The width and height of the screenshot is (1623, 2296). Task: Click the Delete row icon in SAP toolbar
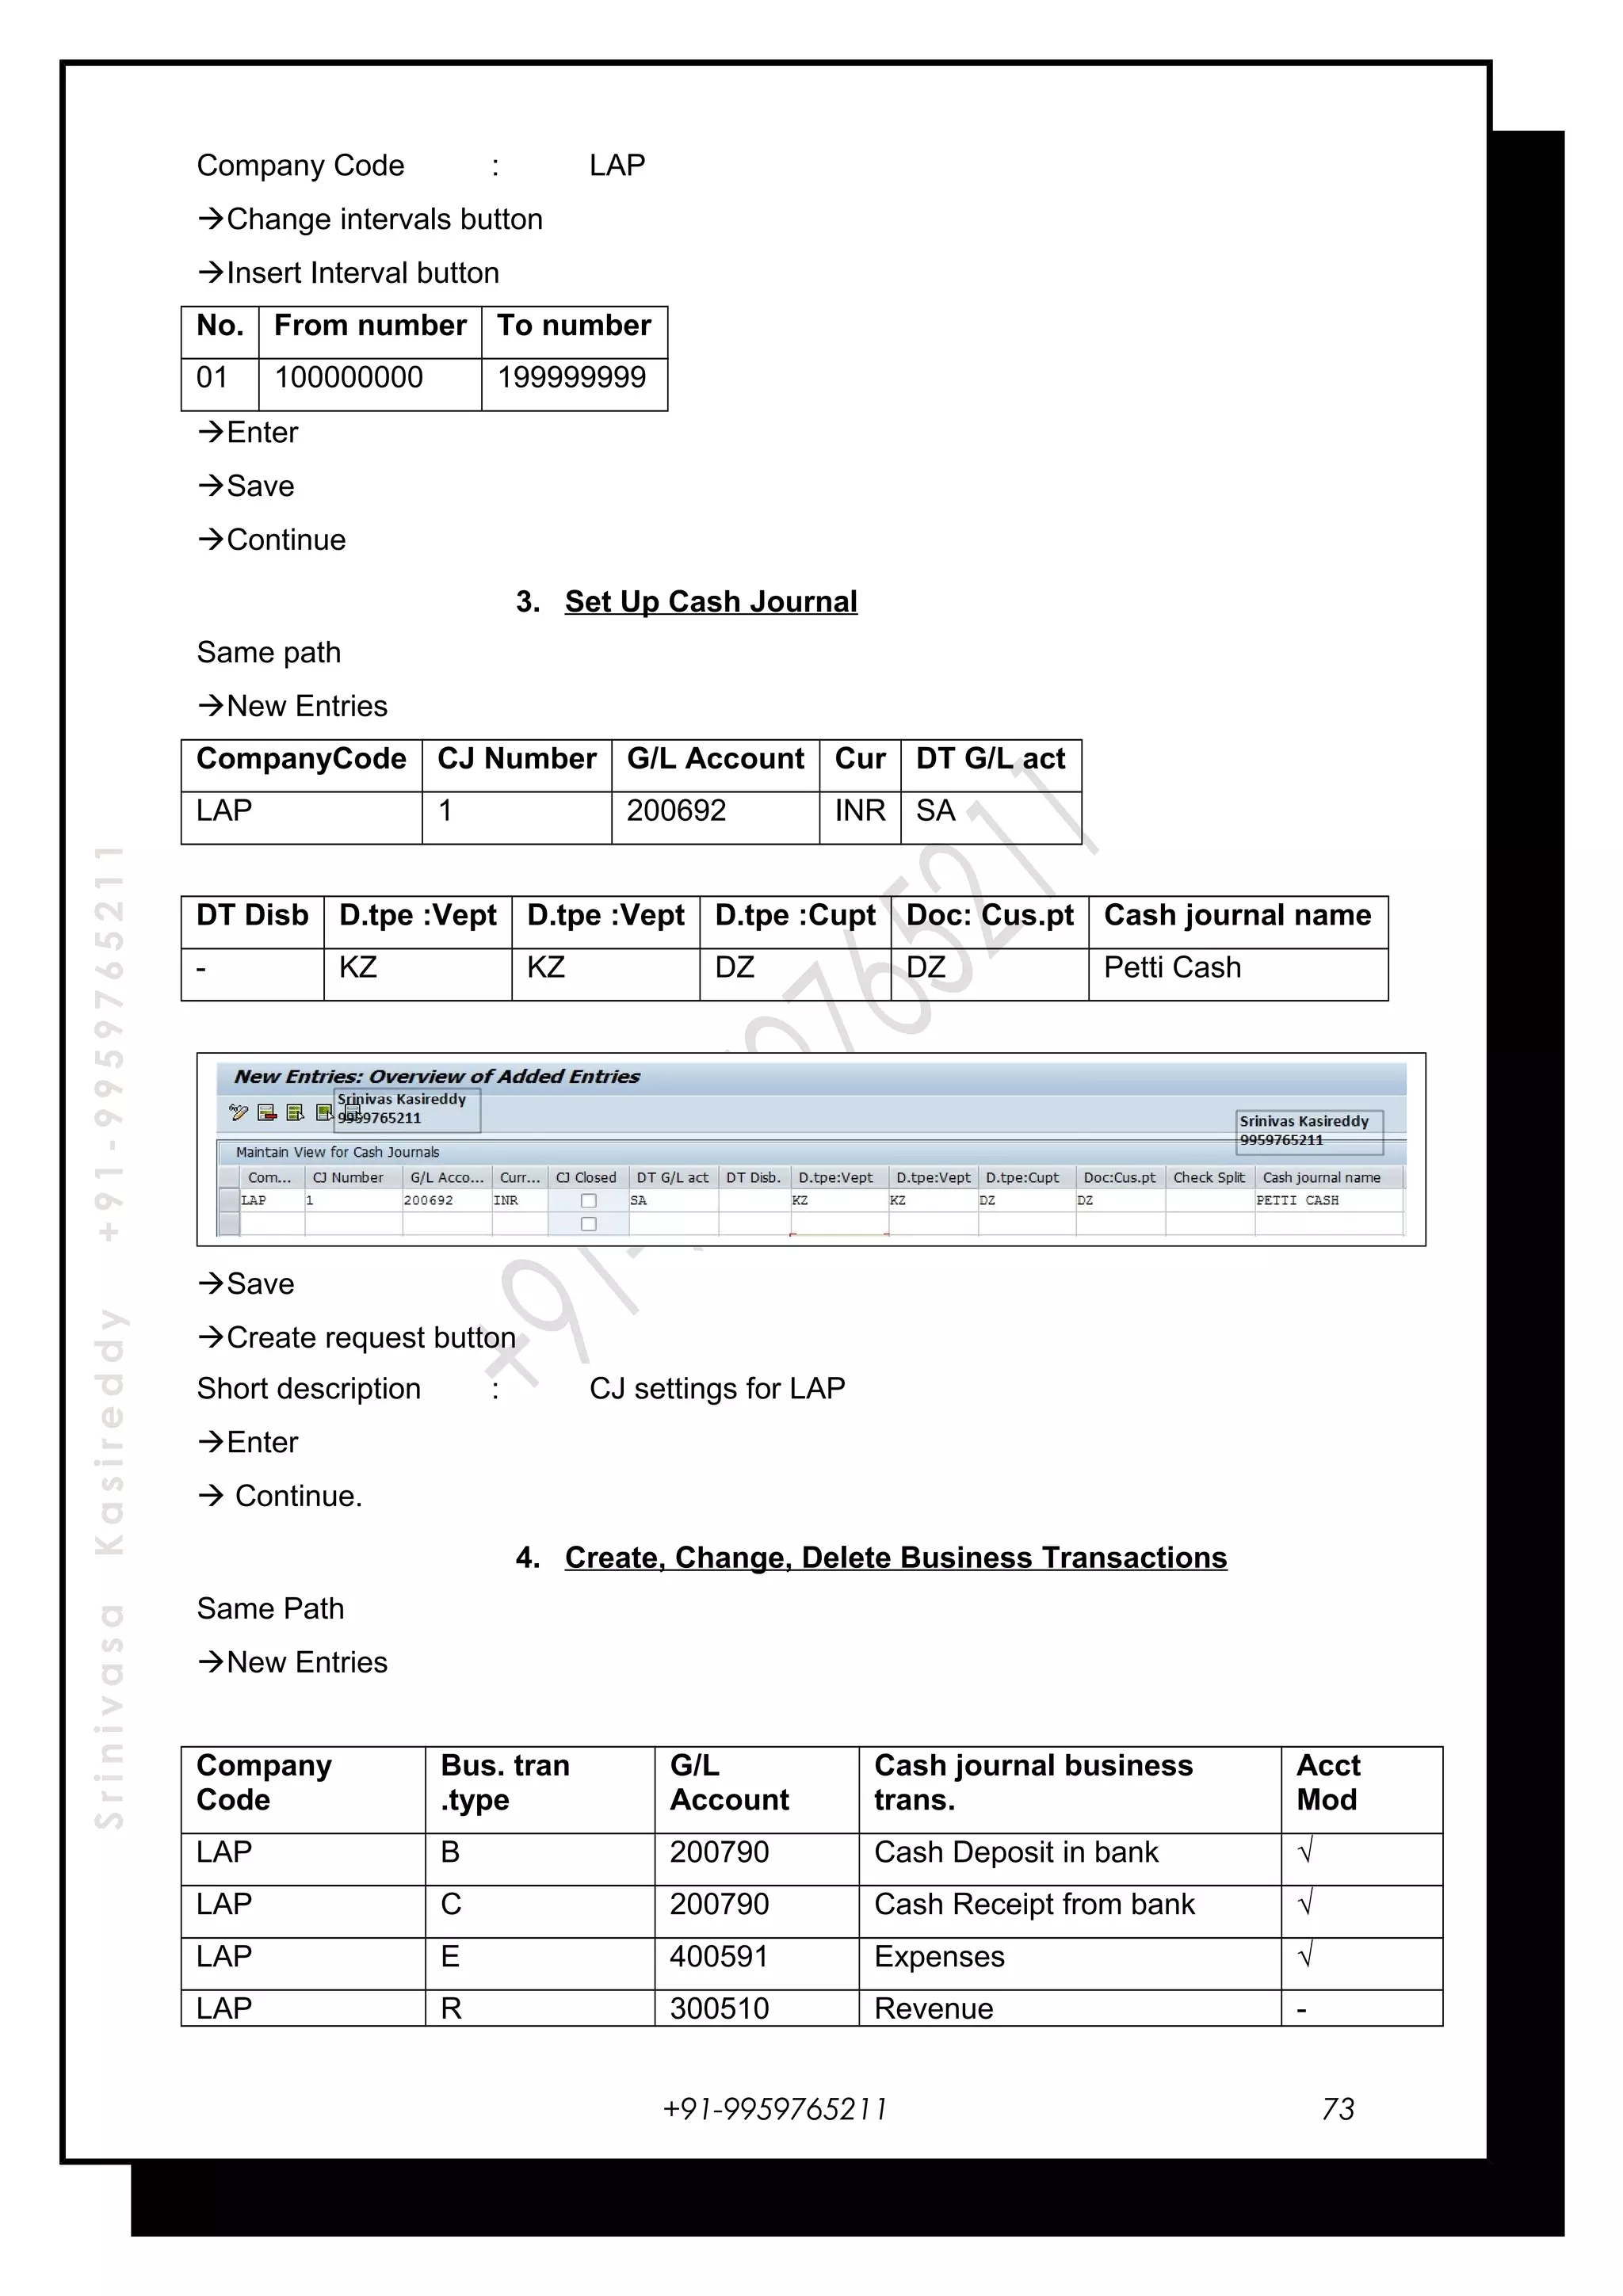(267, 1112)
